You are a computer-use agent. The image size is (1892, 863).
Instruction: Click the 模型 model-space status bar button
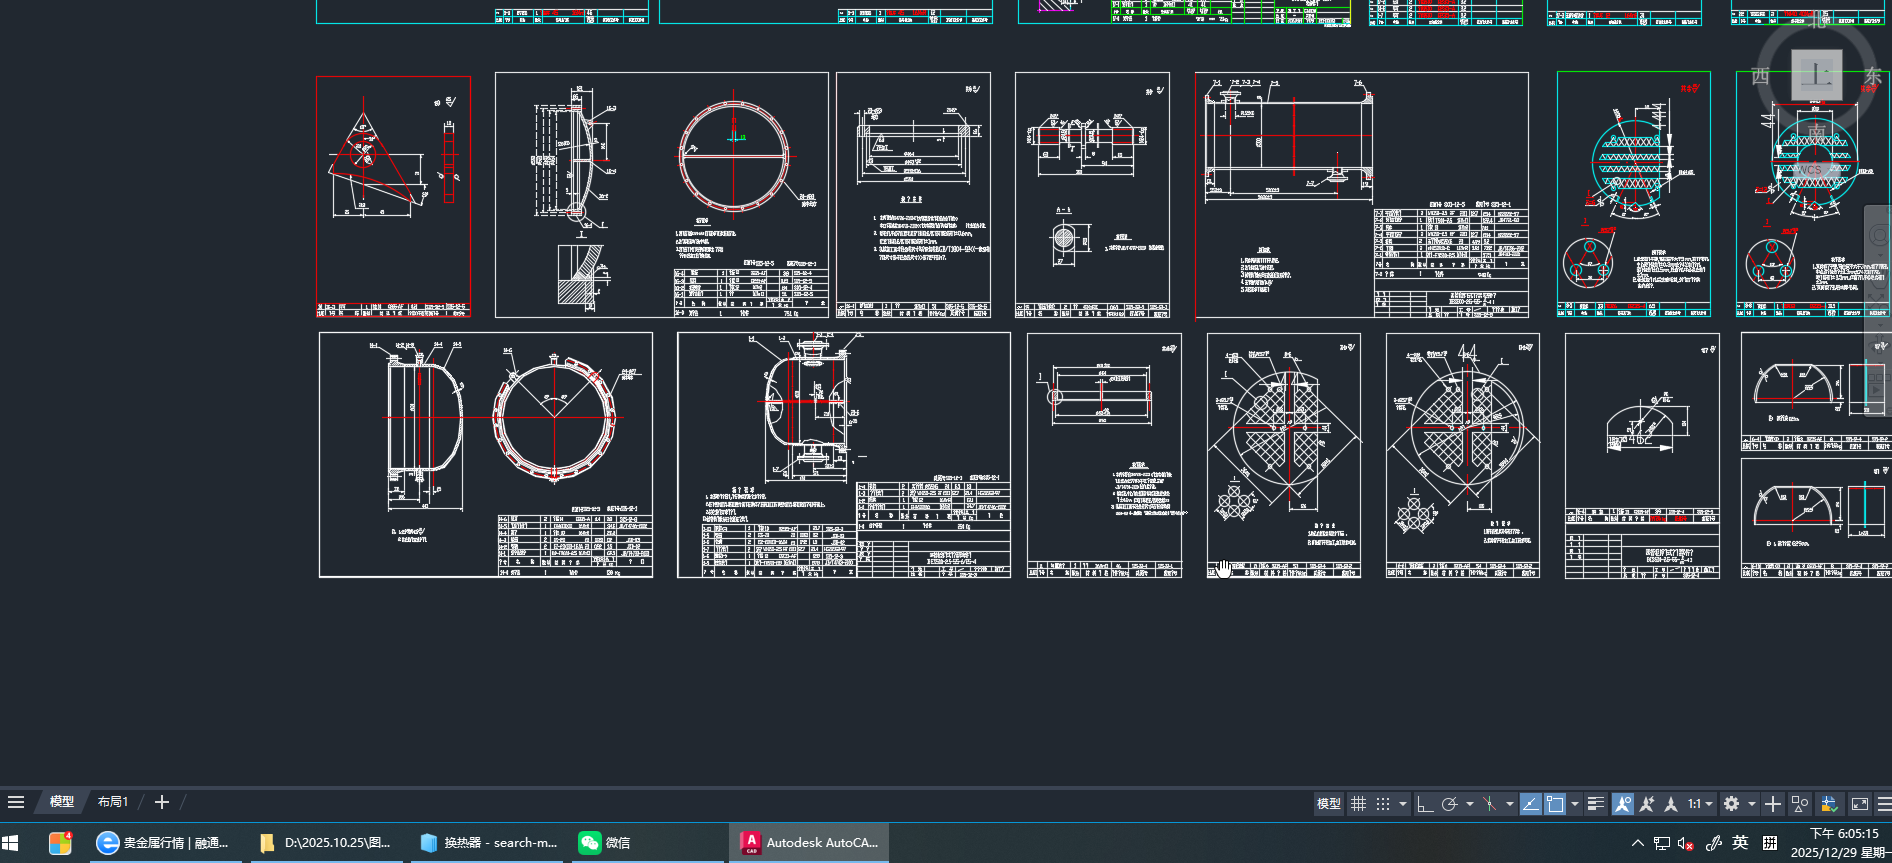pyautogui.click(x=1329, y=804)
